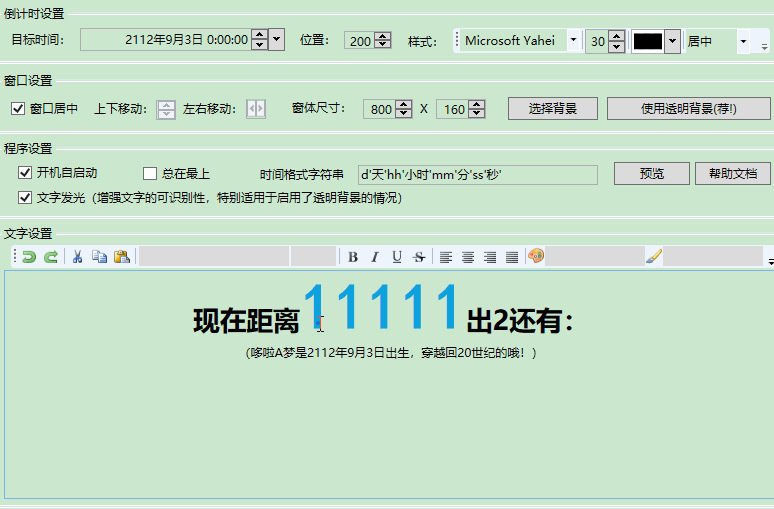
Task: Click the 选择背景 button
Action: [x=553, y=109]
